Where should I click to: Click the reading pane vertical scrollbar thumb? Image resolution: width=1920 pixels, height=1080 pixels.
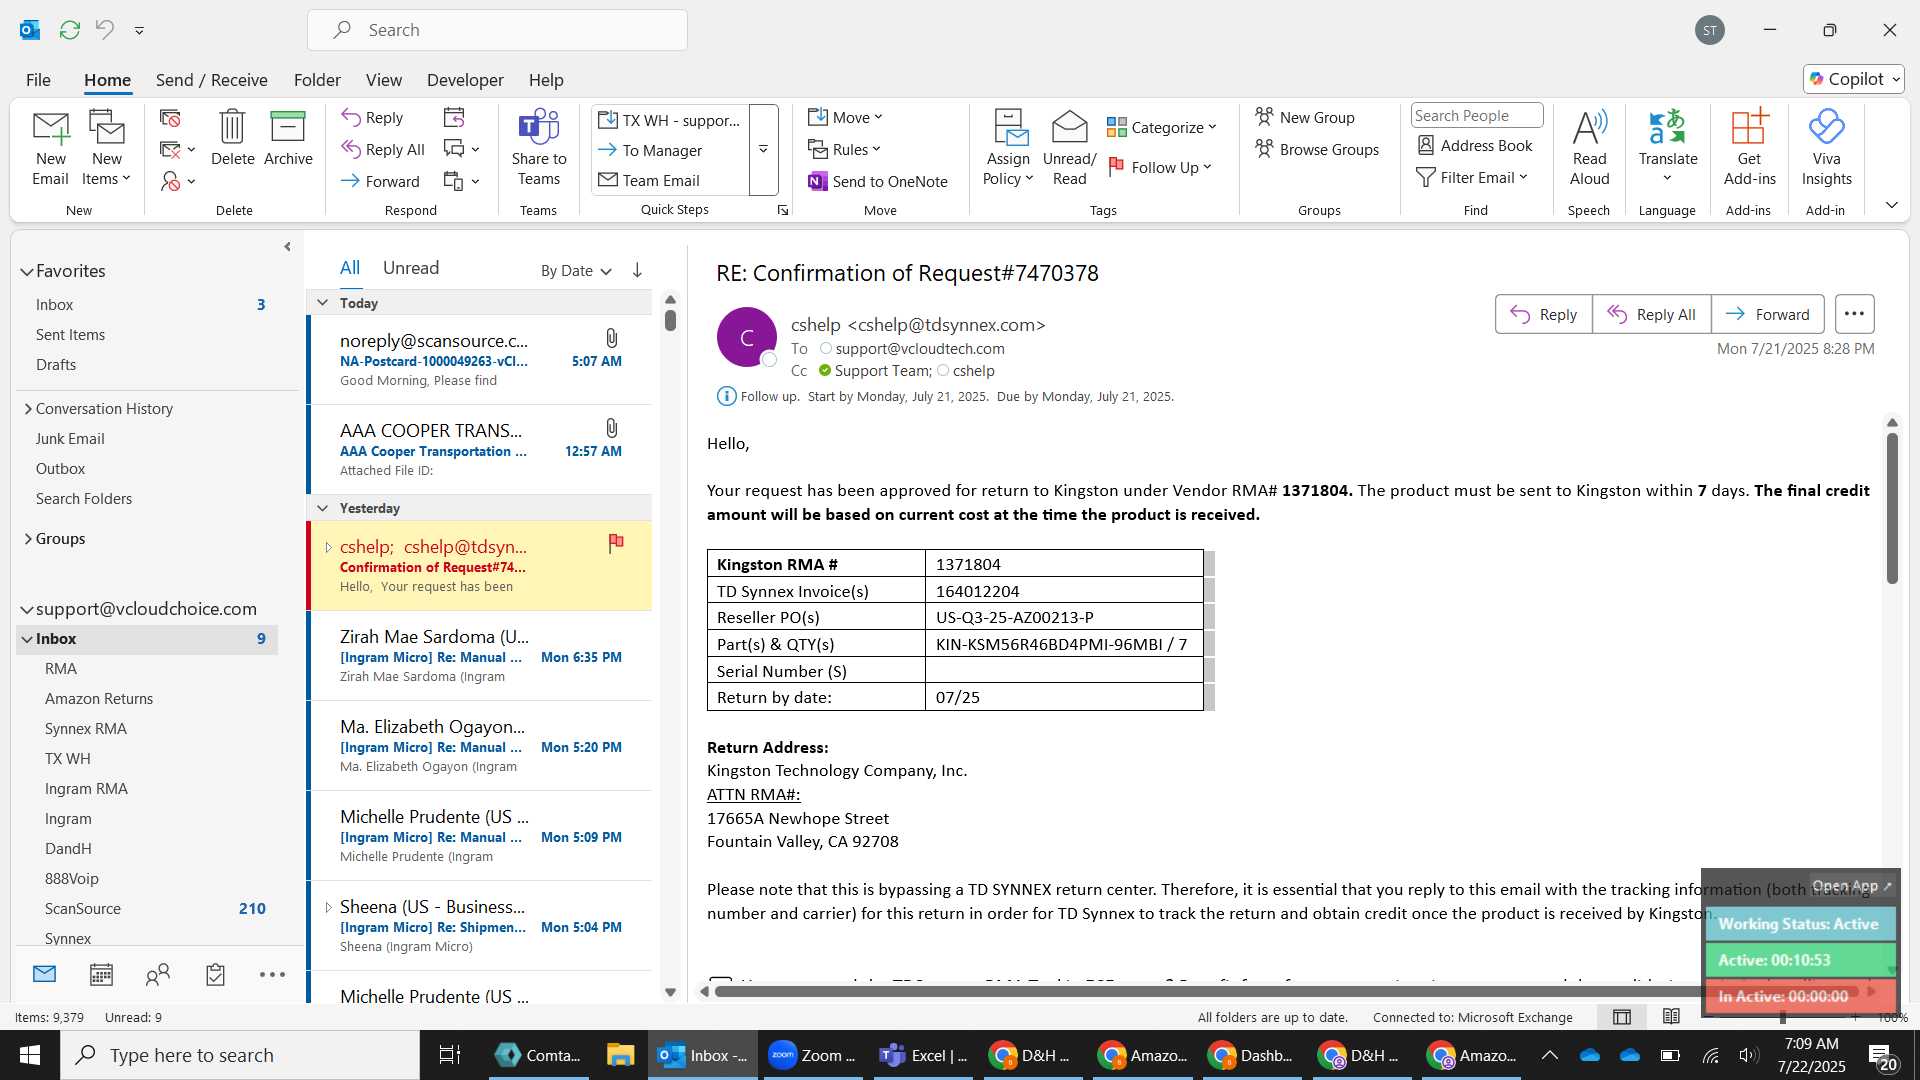[1891, 508]
